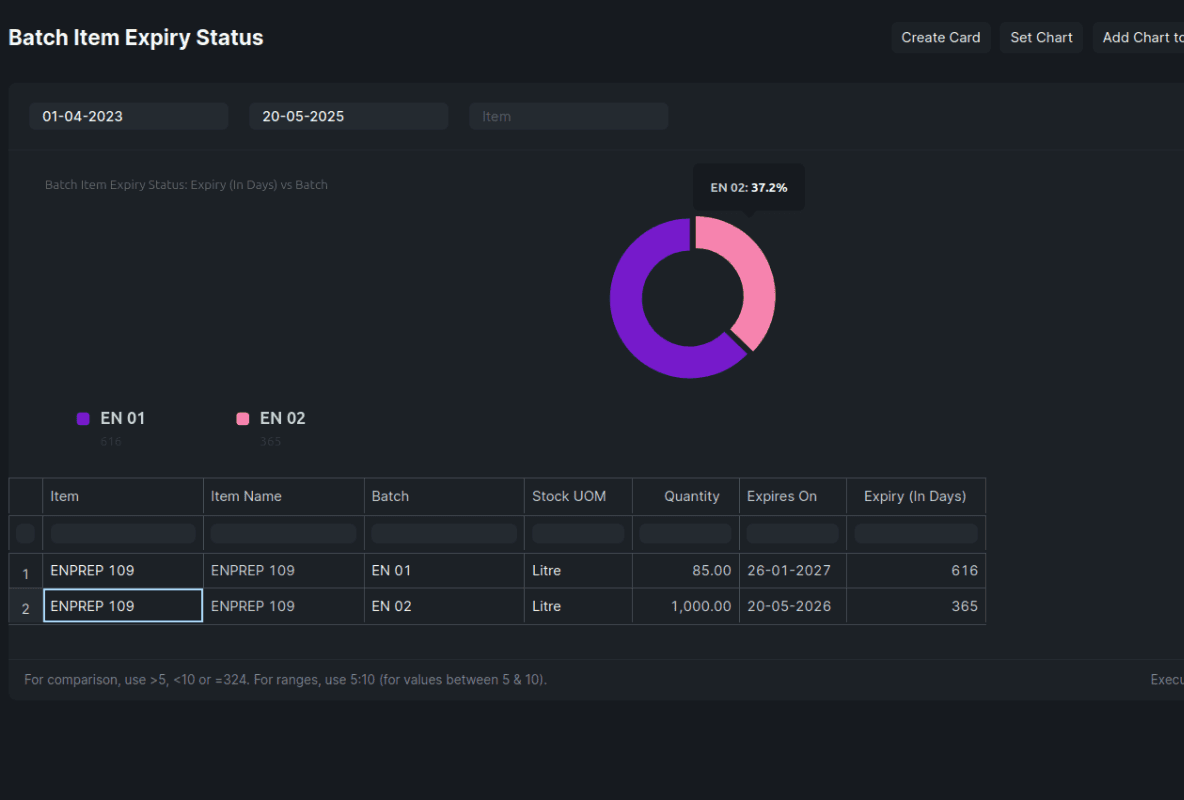Click the row number 2 cell
The image size is (1184, 800).
[x=24, y=606]
